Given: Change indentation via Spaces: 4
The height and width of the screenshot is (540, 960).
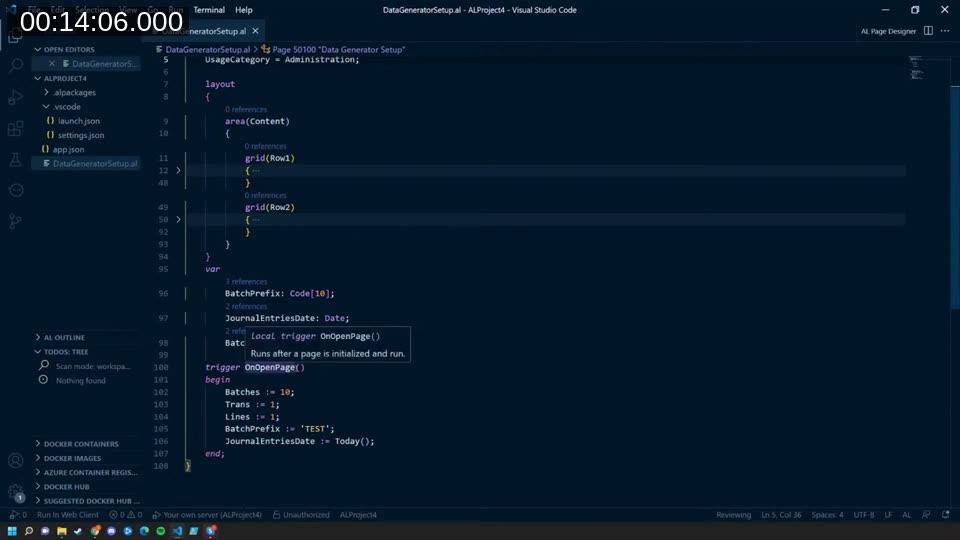Looking at the screenshot, I should pyautogui.click(x=827, y=515).
